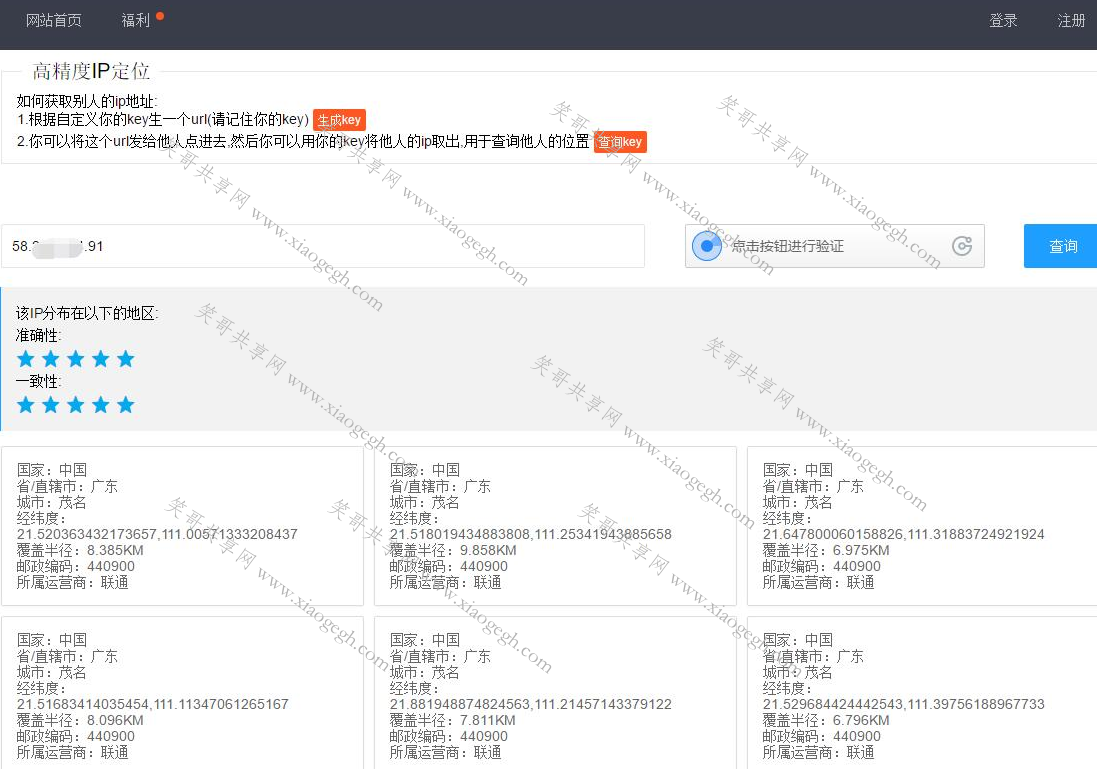Select the 覆盖半径：8.096KM text
The height and width of the screenshot is (769, 1097).
[80, 720]
